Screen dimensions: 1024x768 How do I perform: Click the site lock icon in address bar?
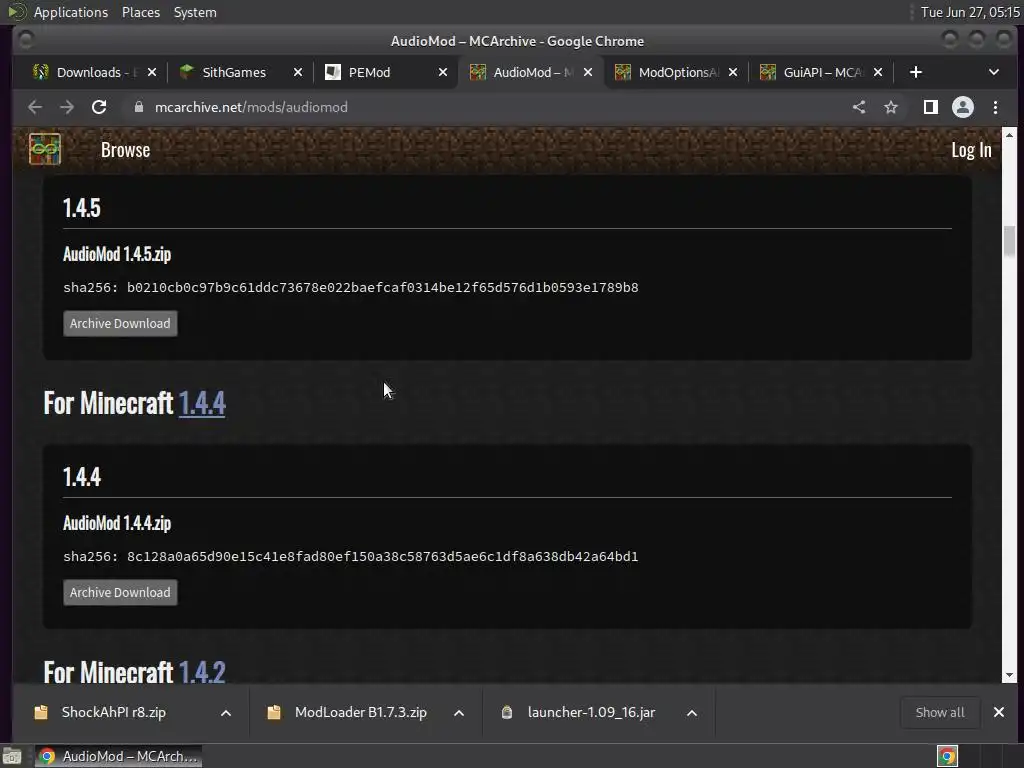click(138, 107)
